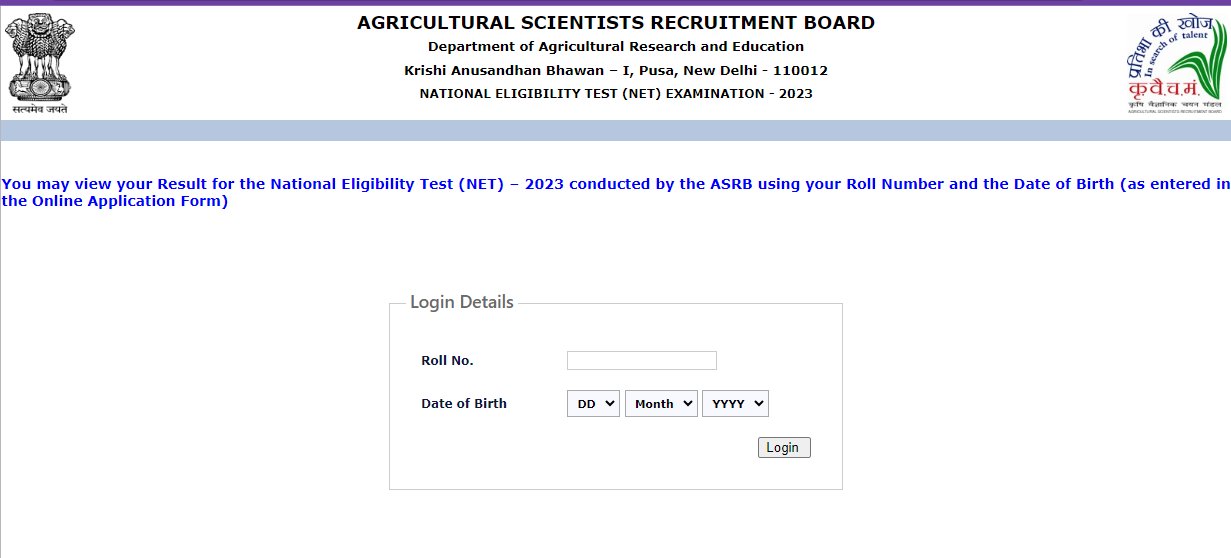Expand the Month dropdown

point(661,404)
